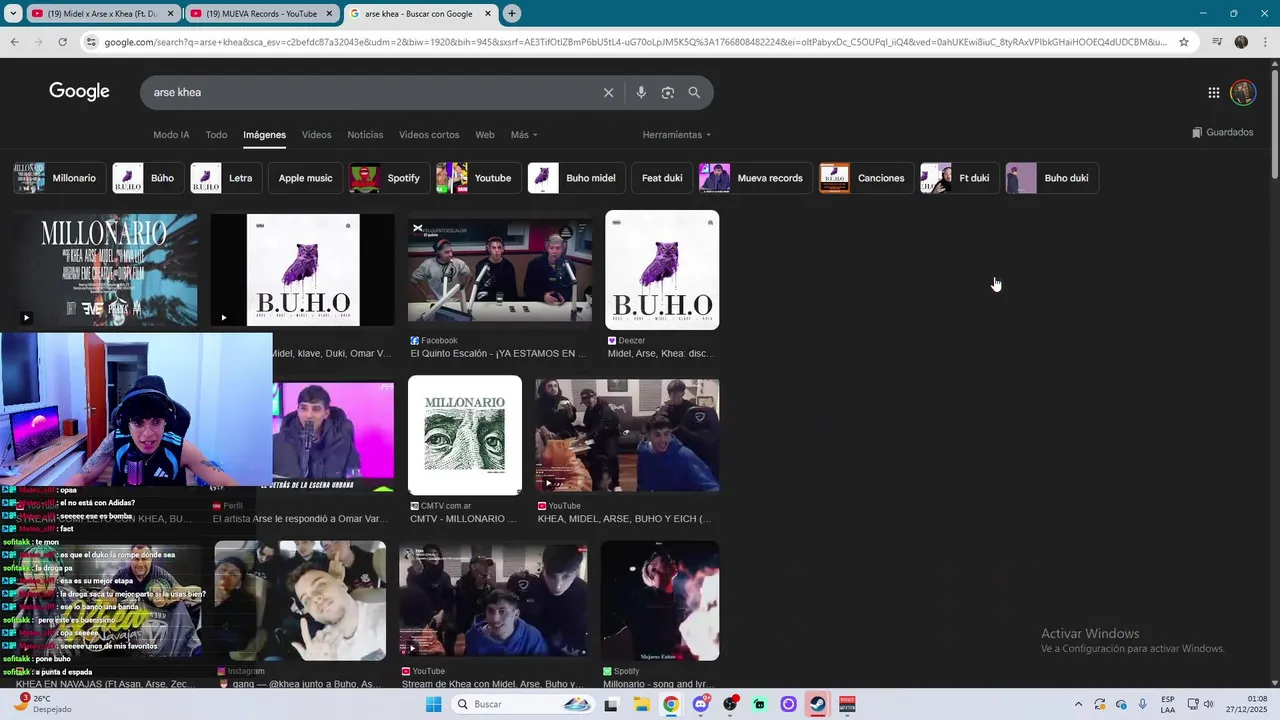Open the volume control in tray

coord(1208,704)
